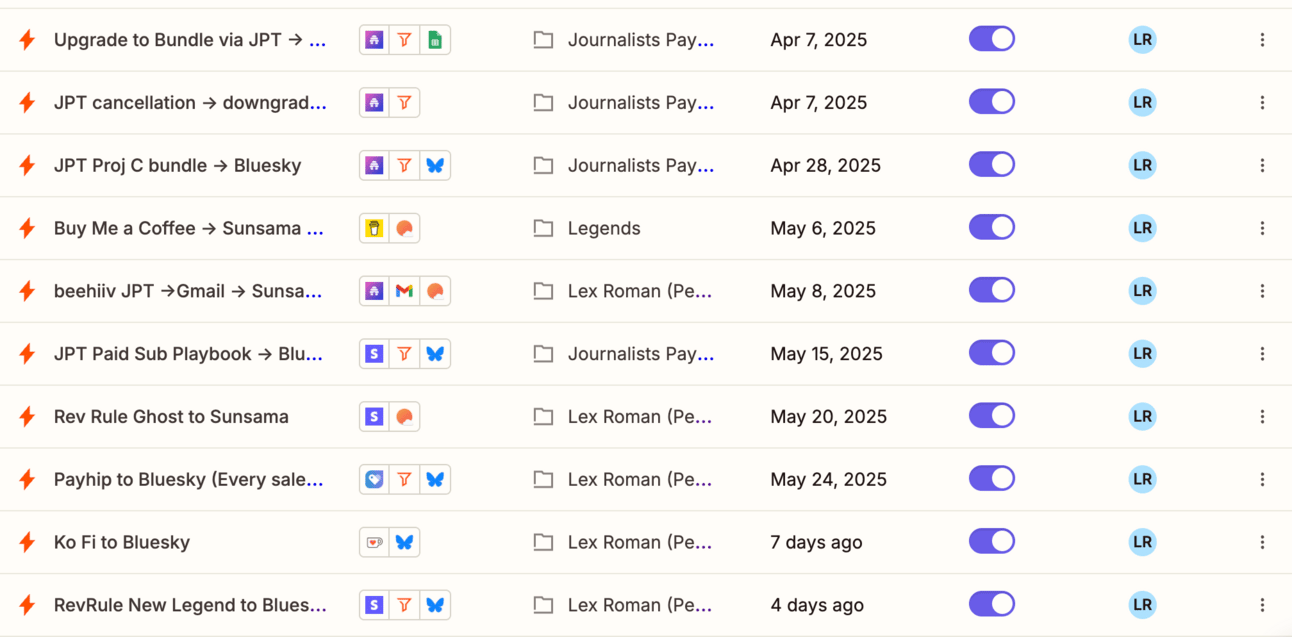Show more actions for Payhip to Bluesky zap

point(1262,480)
